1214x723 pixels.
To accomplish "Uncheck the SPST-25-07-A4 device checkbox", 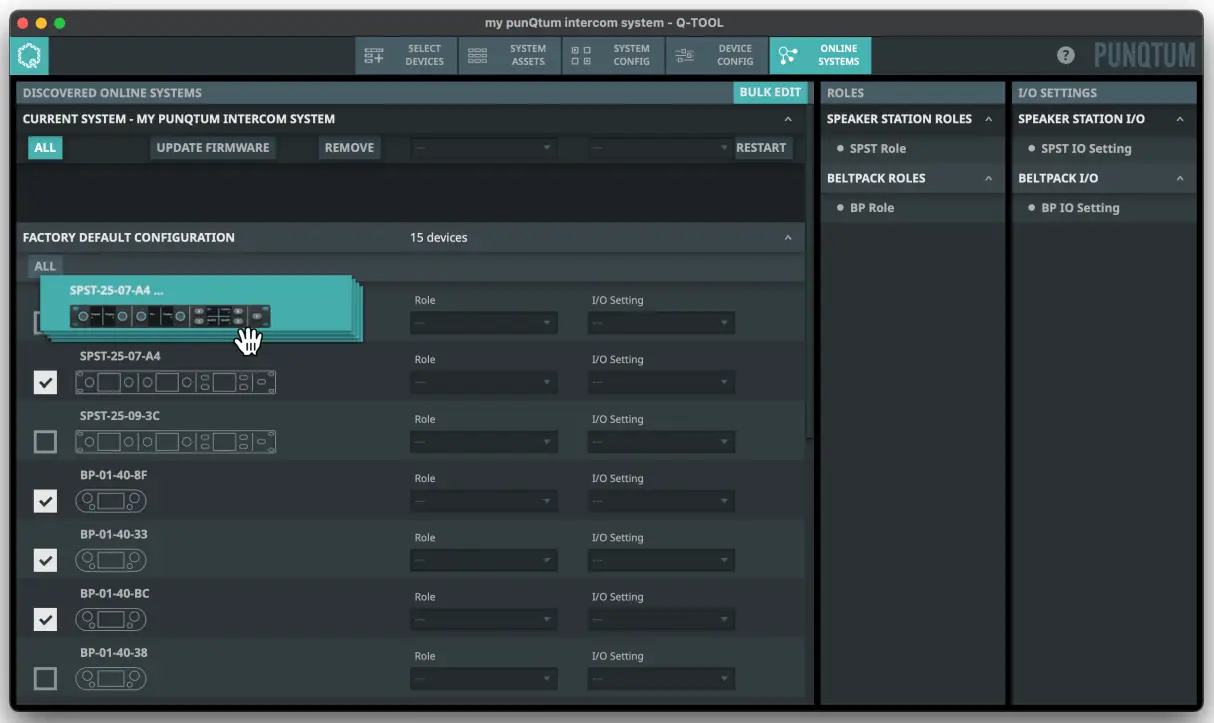I will coord(45,382).
